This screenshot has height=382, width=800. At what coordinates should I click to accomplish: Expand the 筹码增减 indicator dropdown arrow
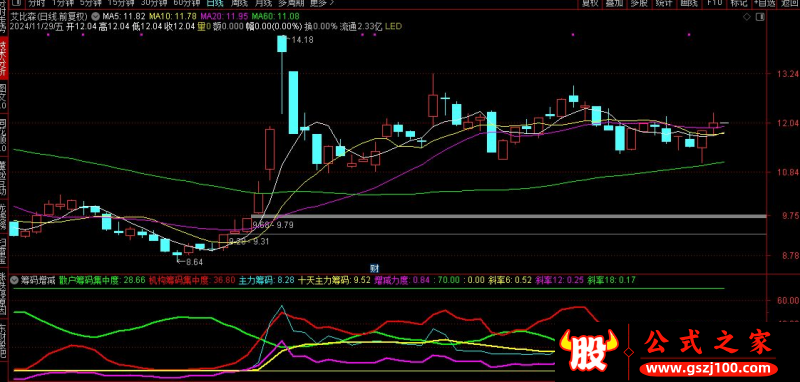click(x=14, y=280)
